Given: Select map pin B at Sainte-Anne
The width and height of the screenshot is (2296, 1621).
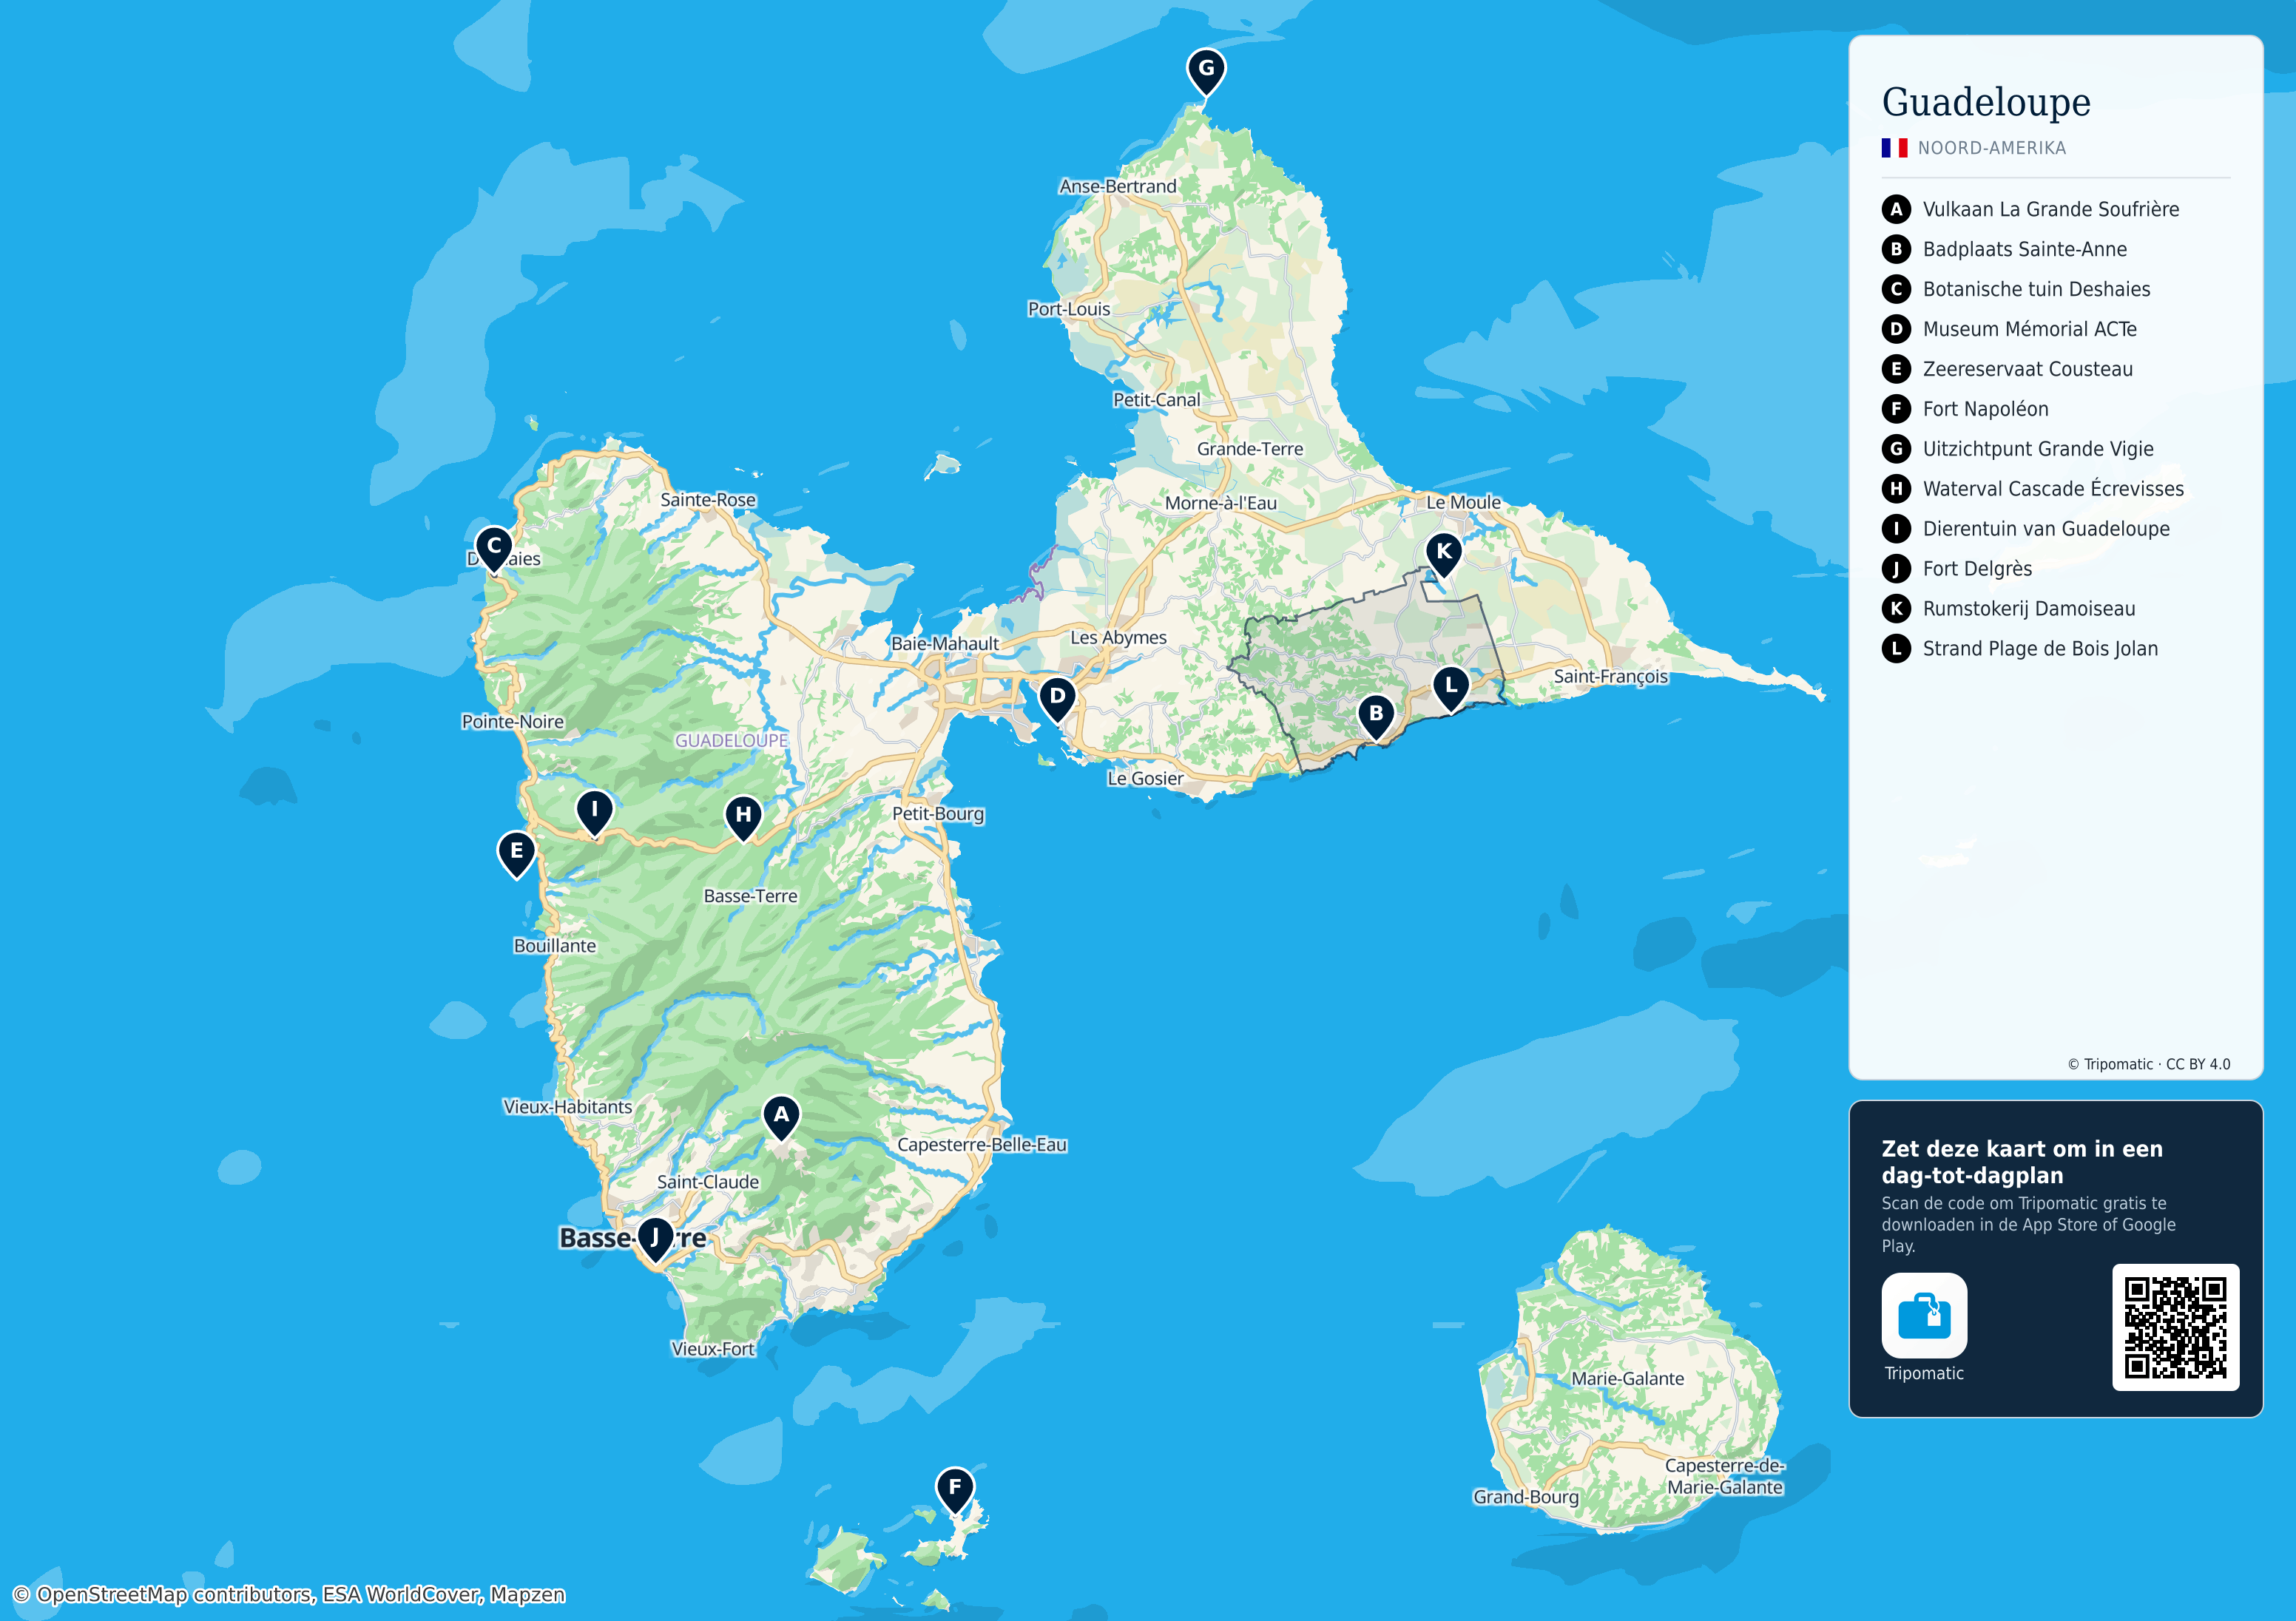Looking at the screenshot, I should coord(1376,716).
